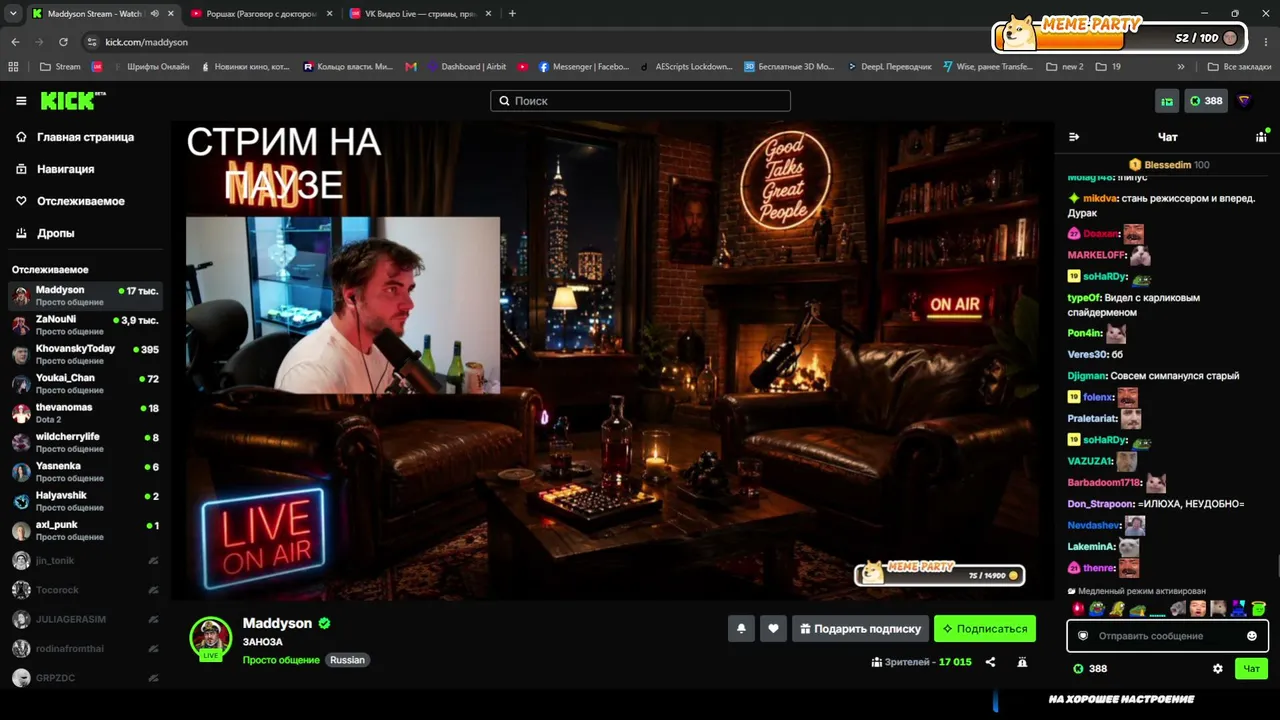
Task: Open chat settings gear icon
Action: [1217, 669]
